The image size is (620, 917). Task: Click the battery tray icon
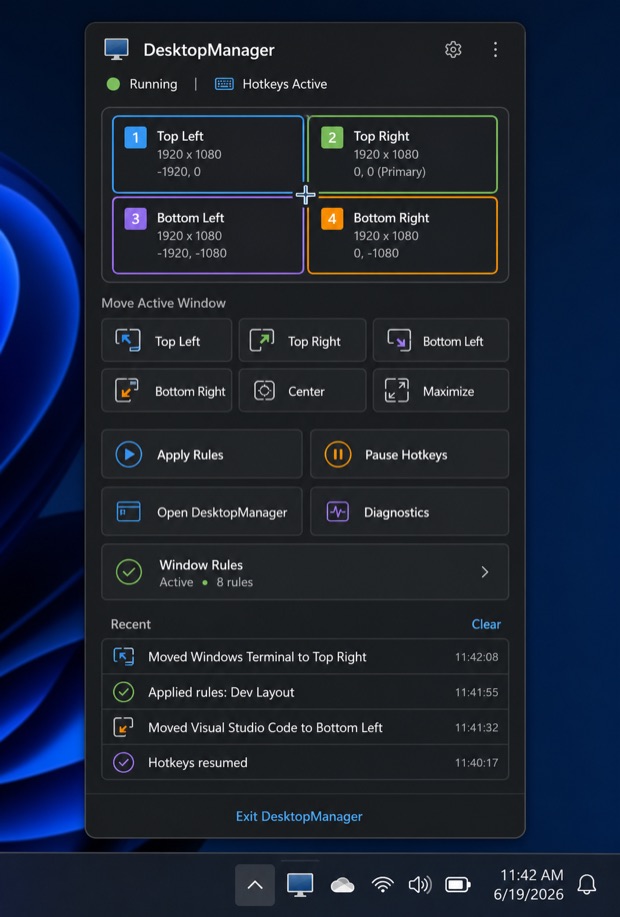click(457, 885)
